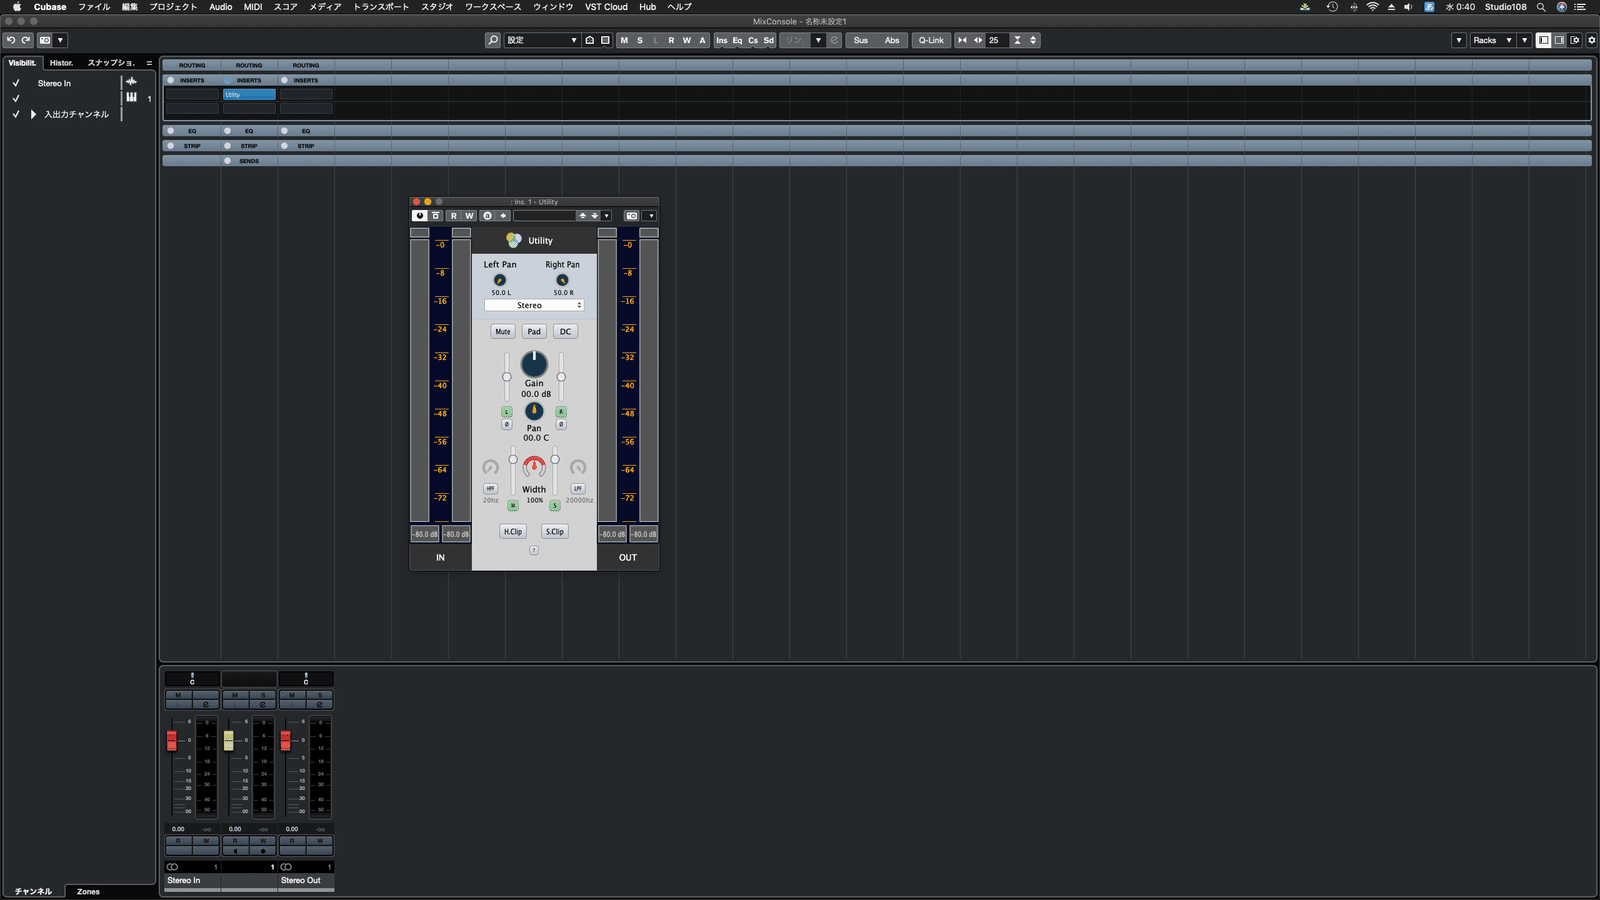Click the zoom value field showing 25

tap(998, 40)
